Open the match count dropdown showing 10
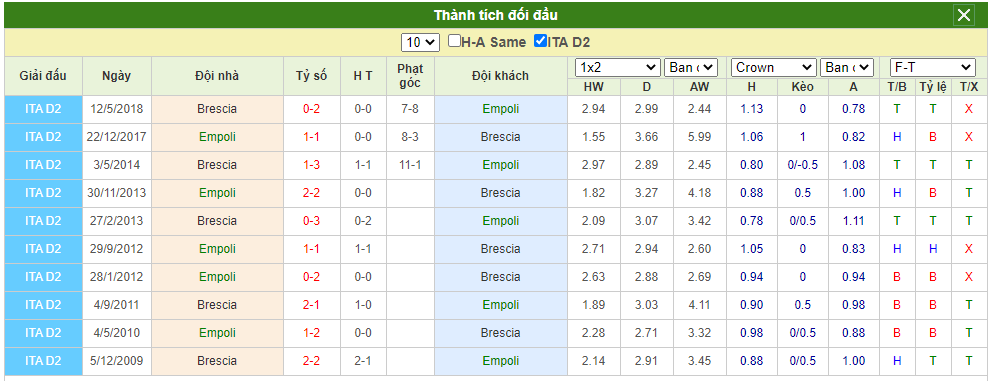 pos(420,42)
